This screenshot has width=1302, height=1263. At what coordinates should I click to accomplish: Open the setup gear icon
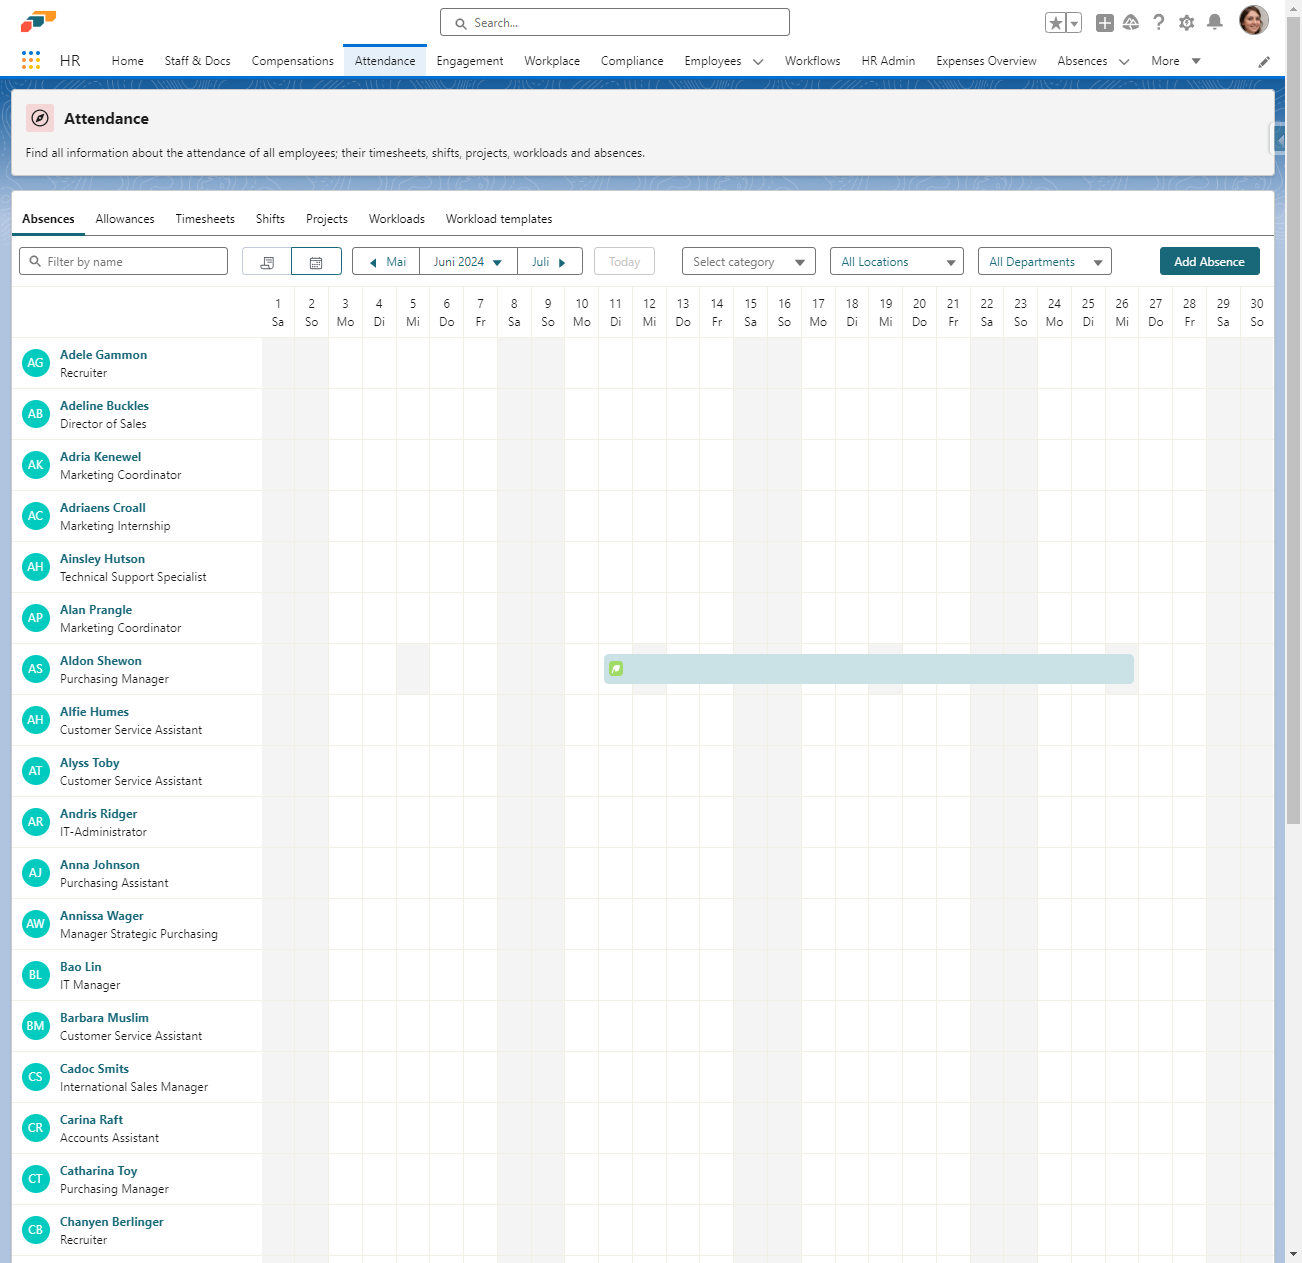[1186, 23]
